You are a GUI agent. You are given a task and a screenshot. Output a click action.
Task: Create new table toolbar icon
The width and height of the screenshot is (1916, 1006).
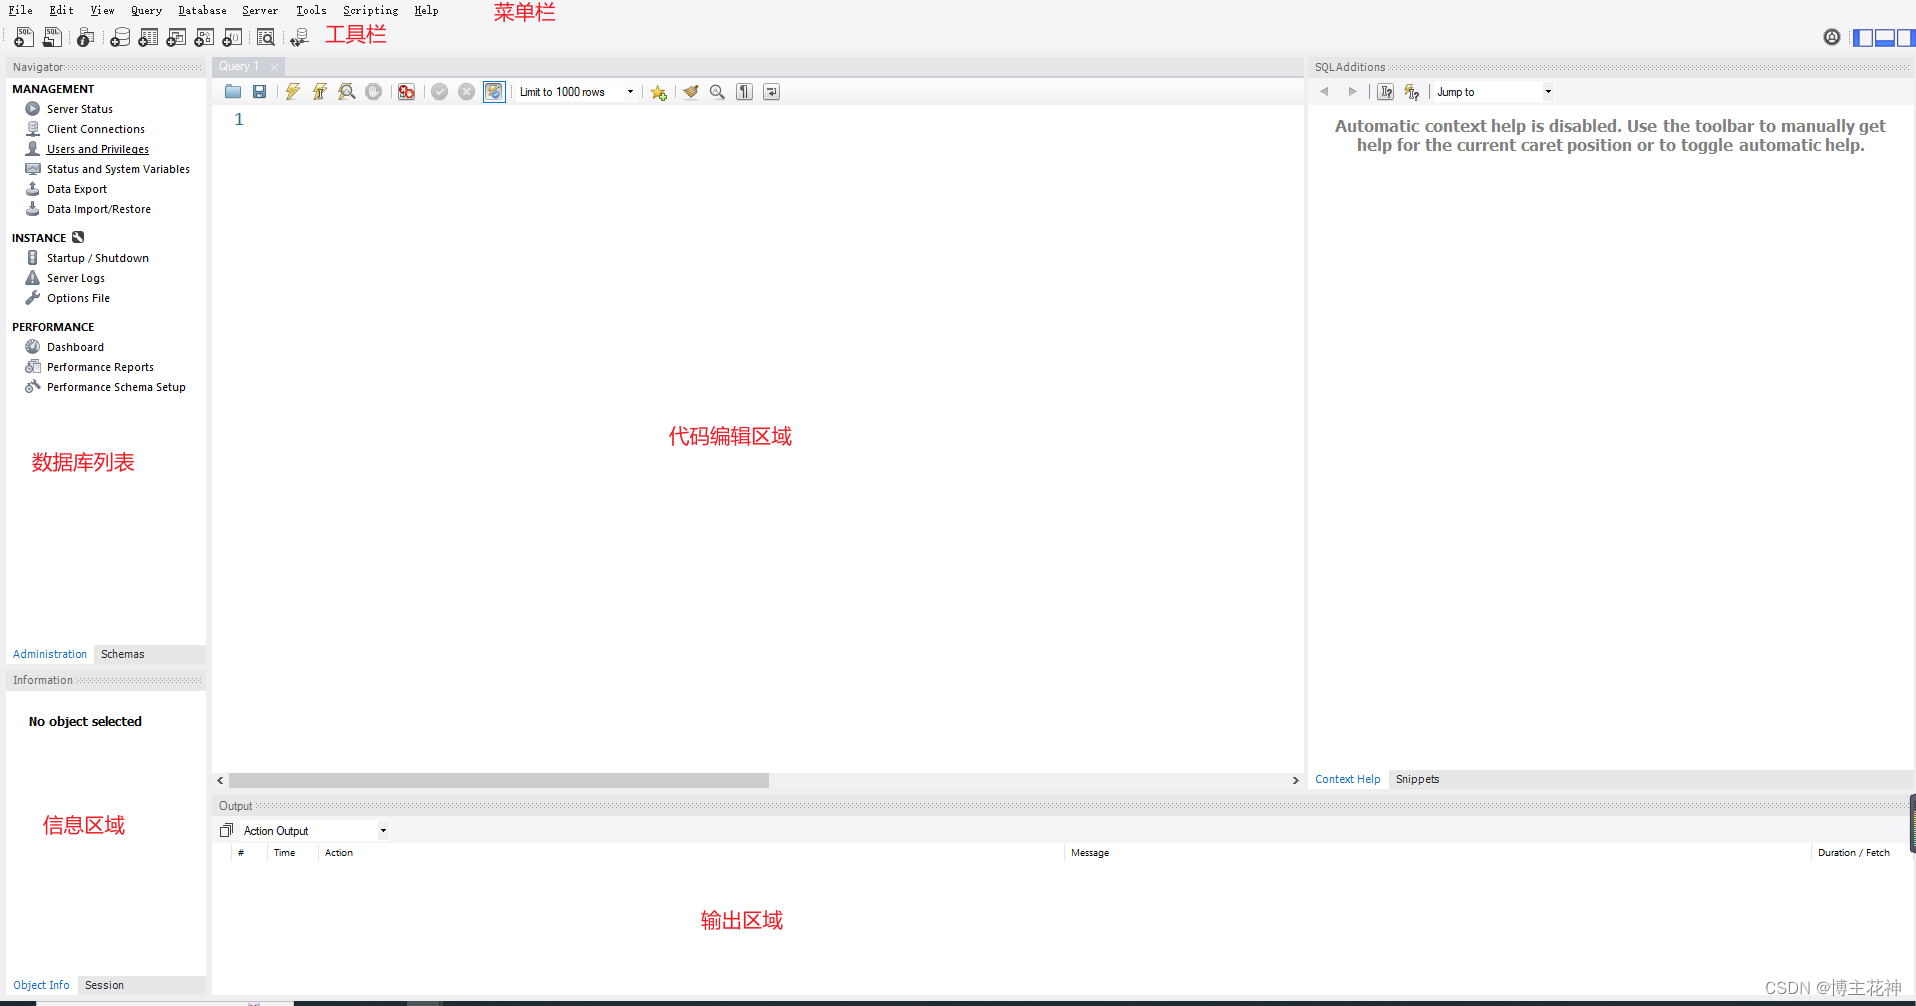(x=148, y=37)
